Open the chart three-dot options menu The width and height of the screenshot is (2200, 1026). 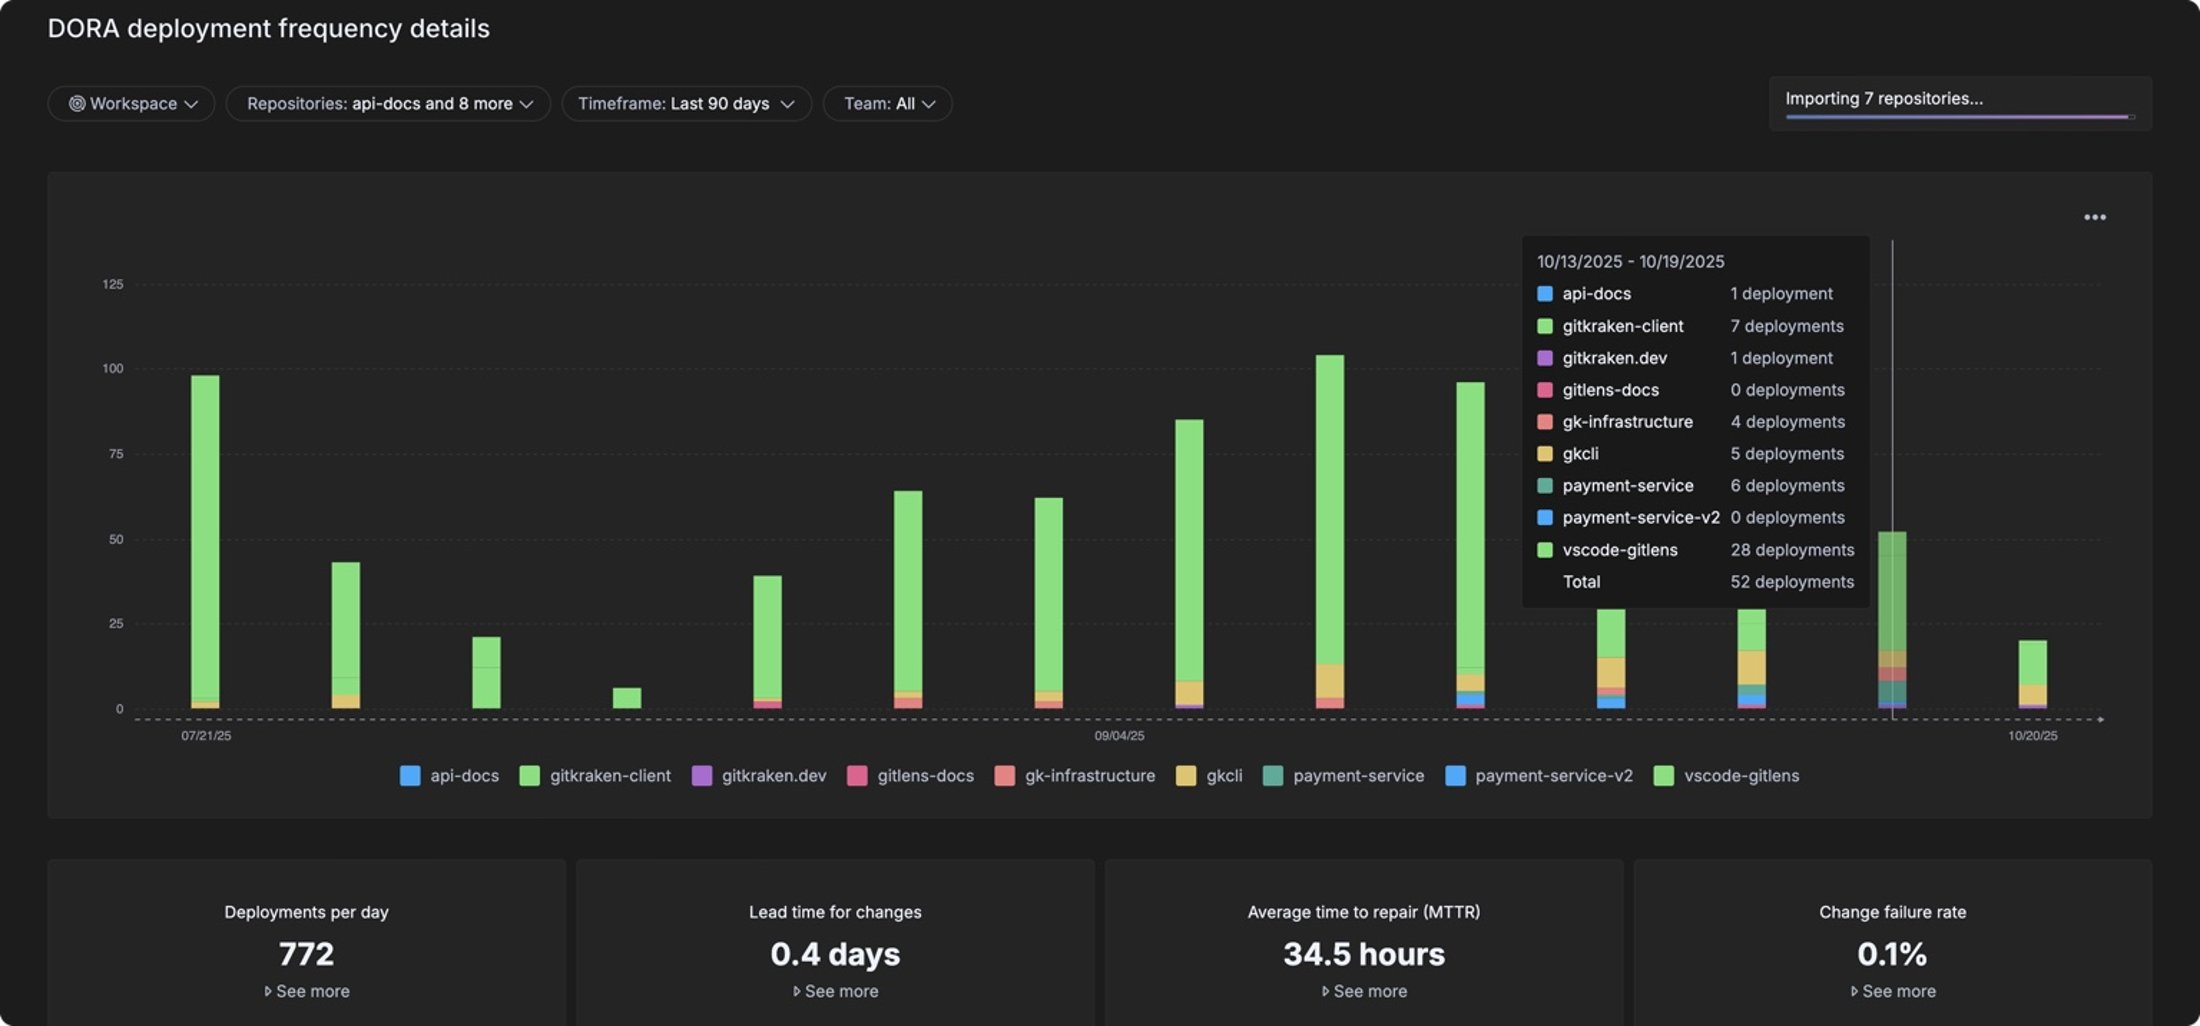click(2094, 217)
